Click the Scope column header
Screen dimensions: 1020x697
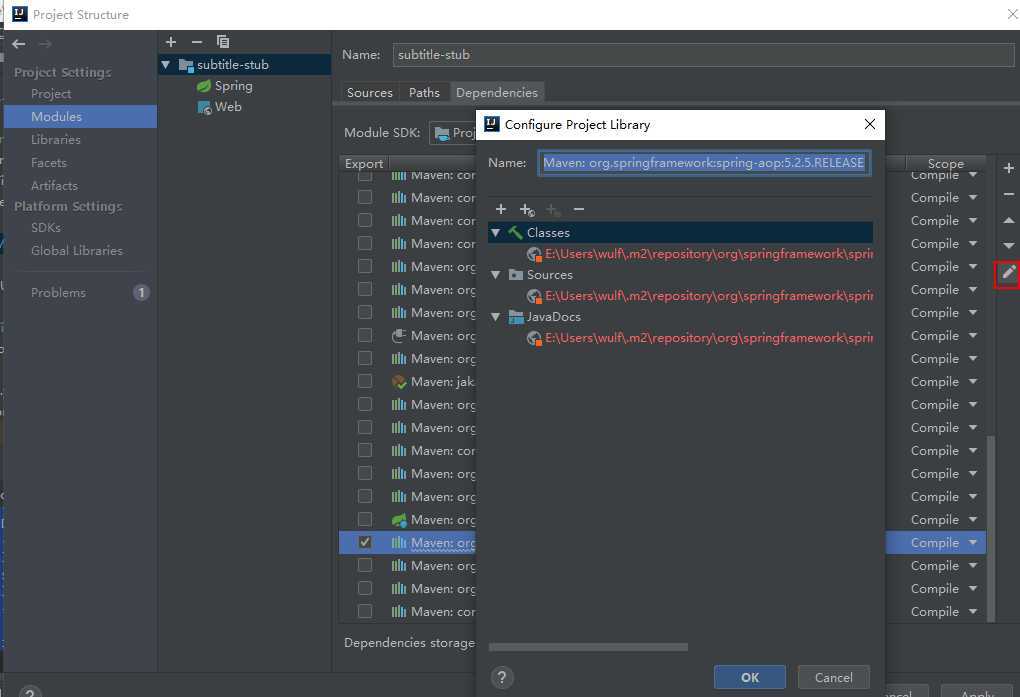(945, 163)
